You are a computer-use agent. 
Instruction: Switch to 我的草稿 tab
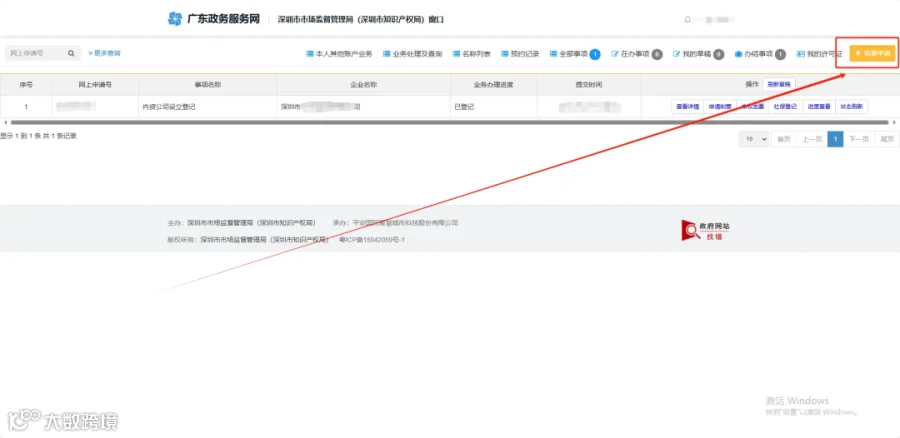[x=698, y=54]
